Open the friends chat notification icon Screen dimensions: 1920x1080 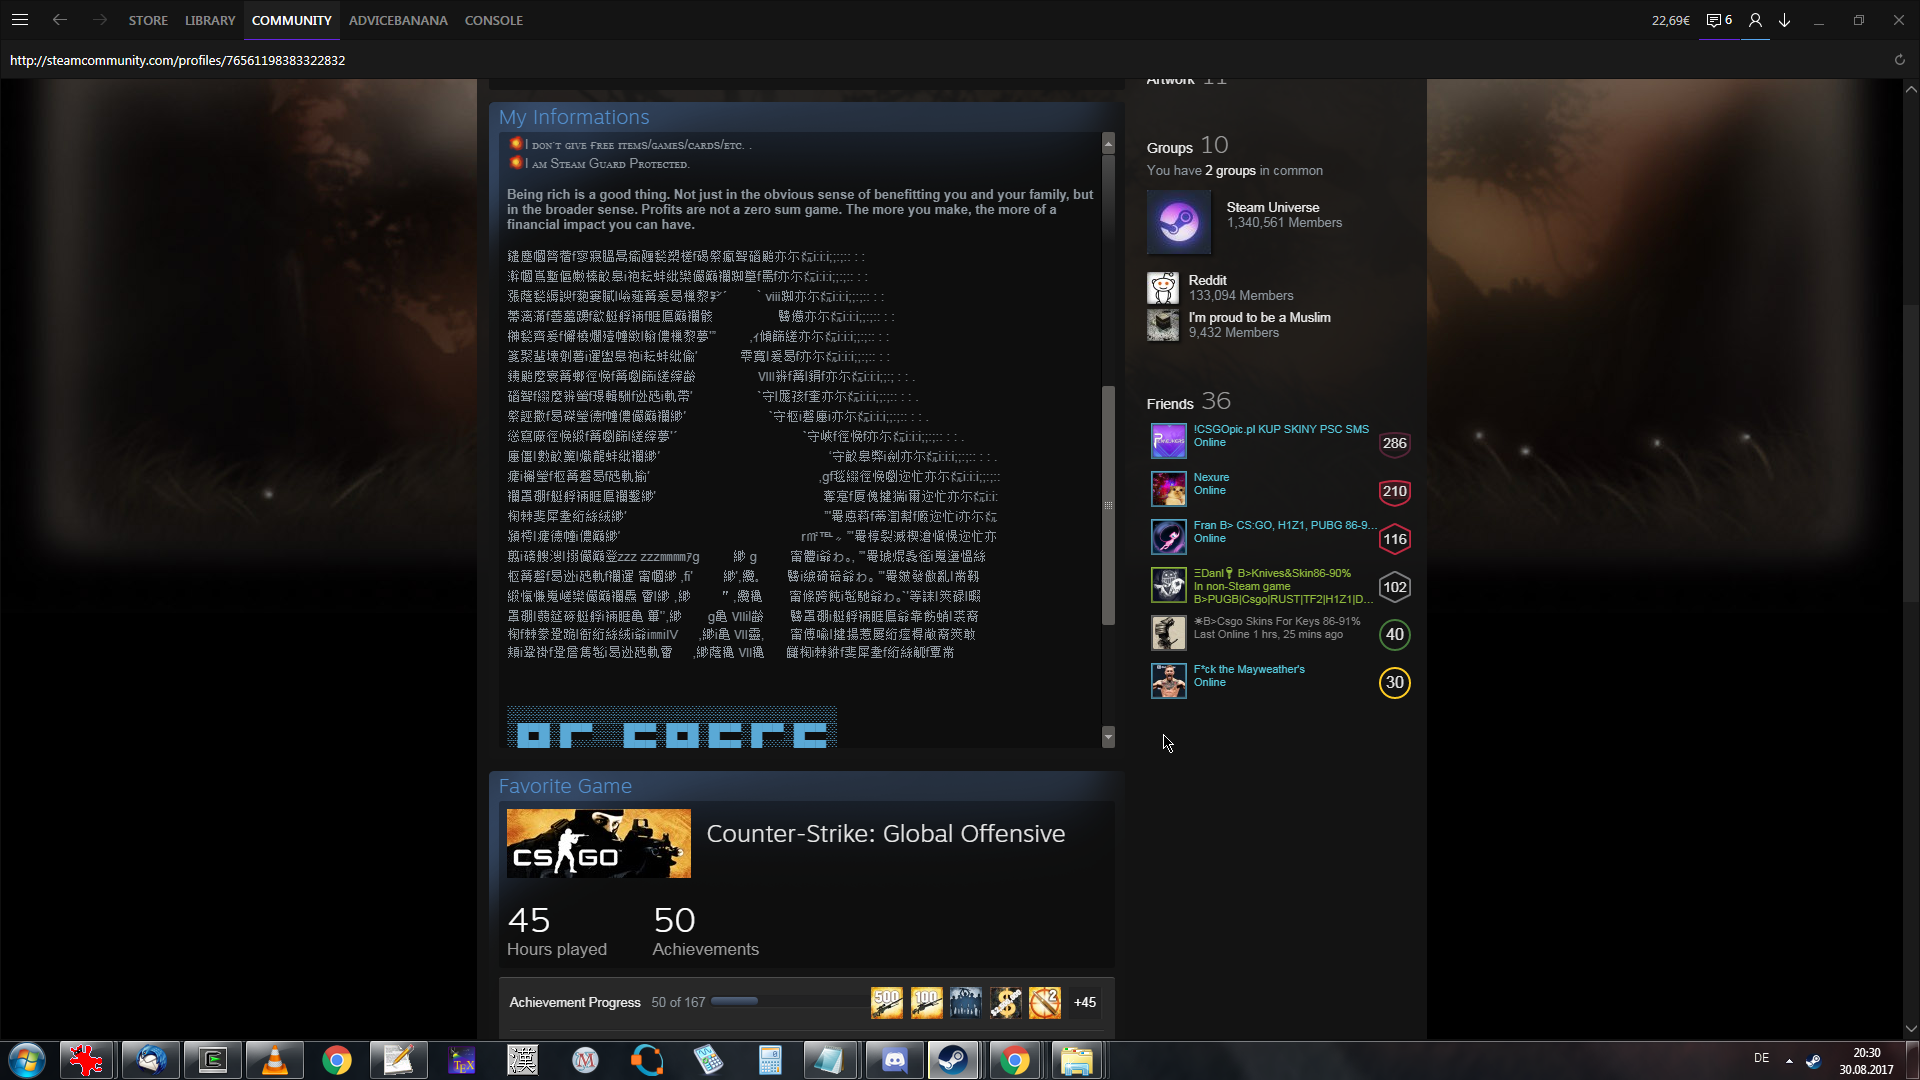[x=1718, y=20]
